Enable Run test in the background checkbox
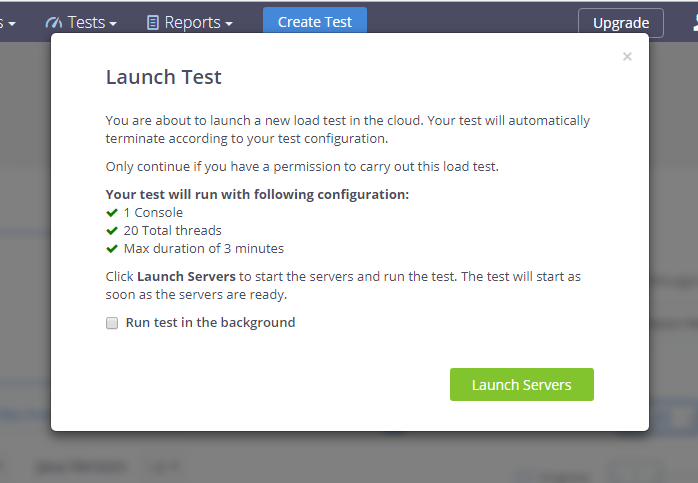Screen dimensions: 698x483 112,323
